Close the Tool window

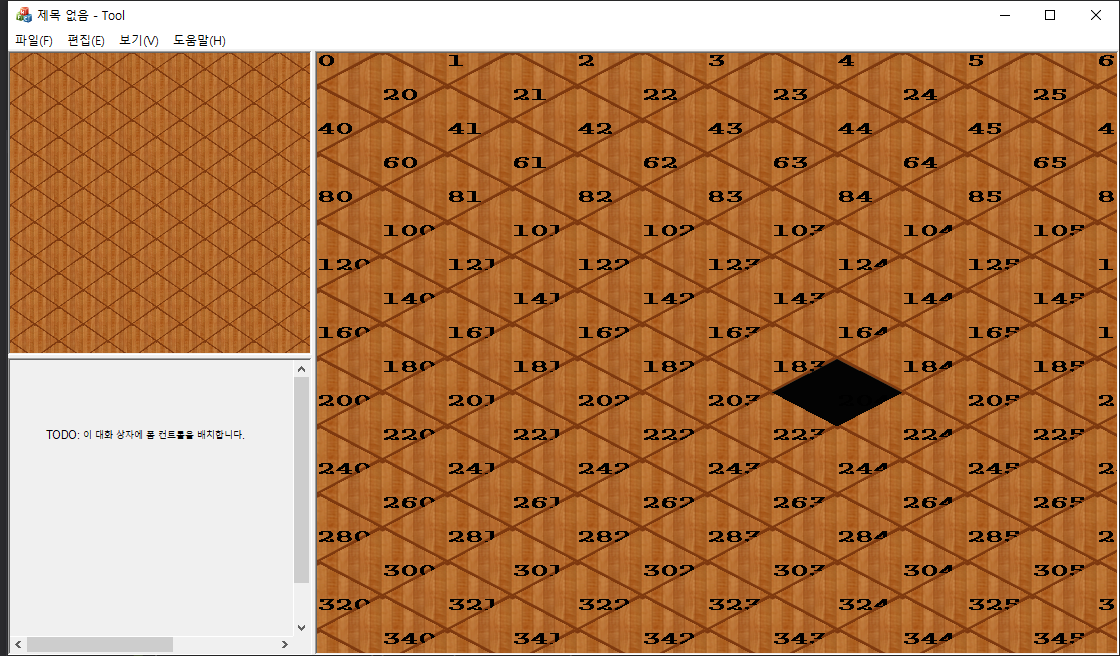click(1096, 15)
